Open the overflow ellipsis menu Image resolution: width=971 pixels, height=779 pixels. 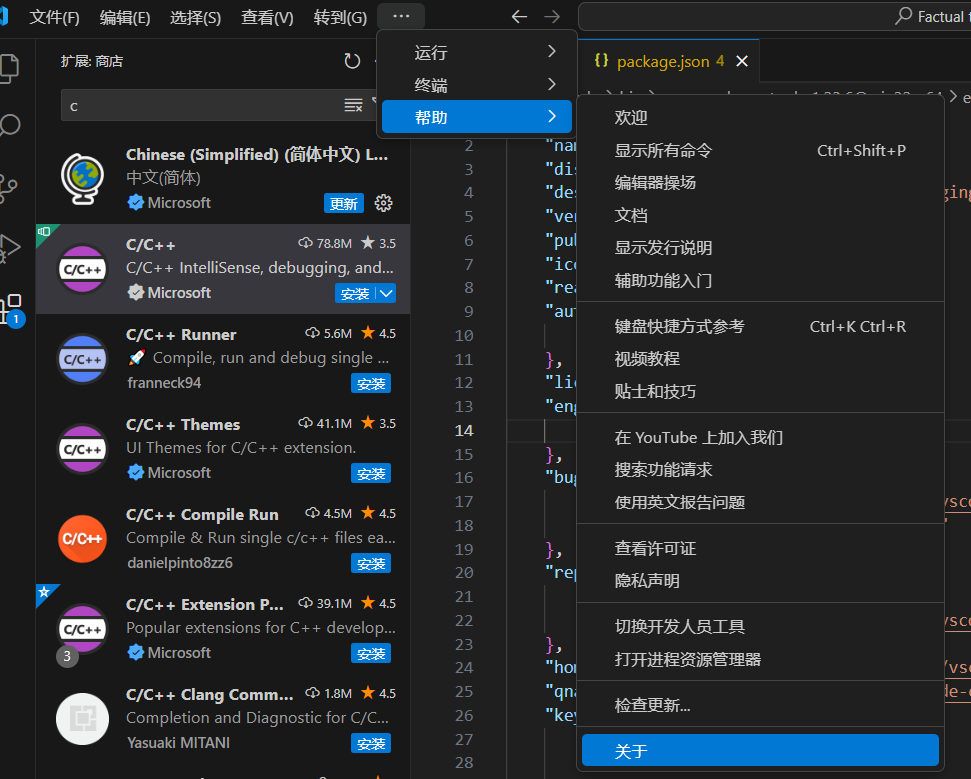point(401,17)
